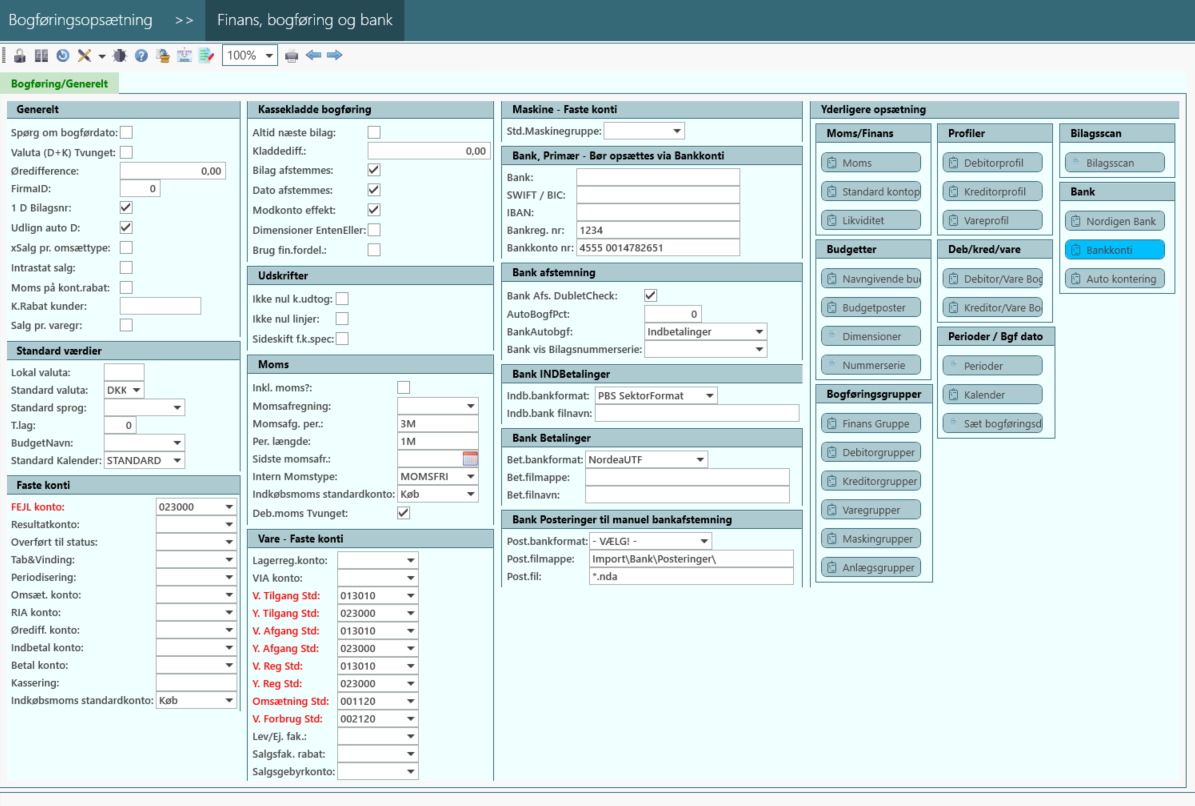Screen dimensions: 1195x806
Task: Open calendar picker beside Sidste momsafr. field
Action: pyautogui.click(x=470, y=459)
